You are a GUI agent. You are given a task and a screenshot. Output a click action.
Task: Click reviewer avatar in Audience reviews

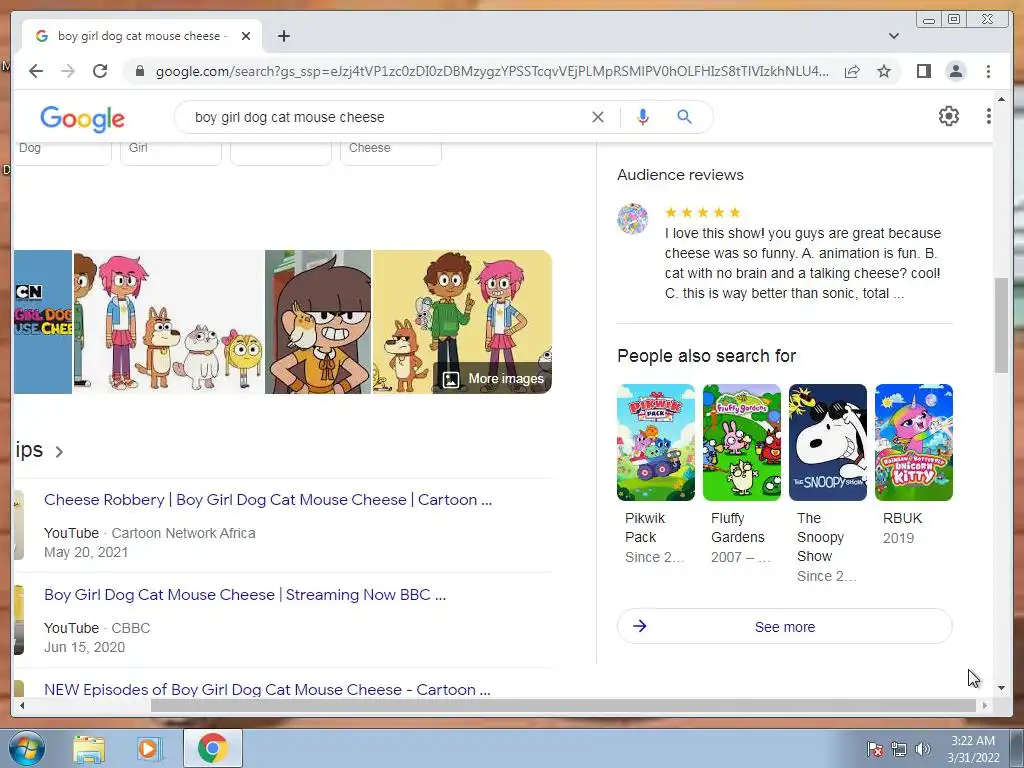(x=633, y=219)
